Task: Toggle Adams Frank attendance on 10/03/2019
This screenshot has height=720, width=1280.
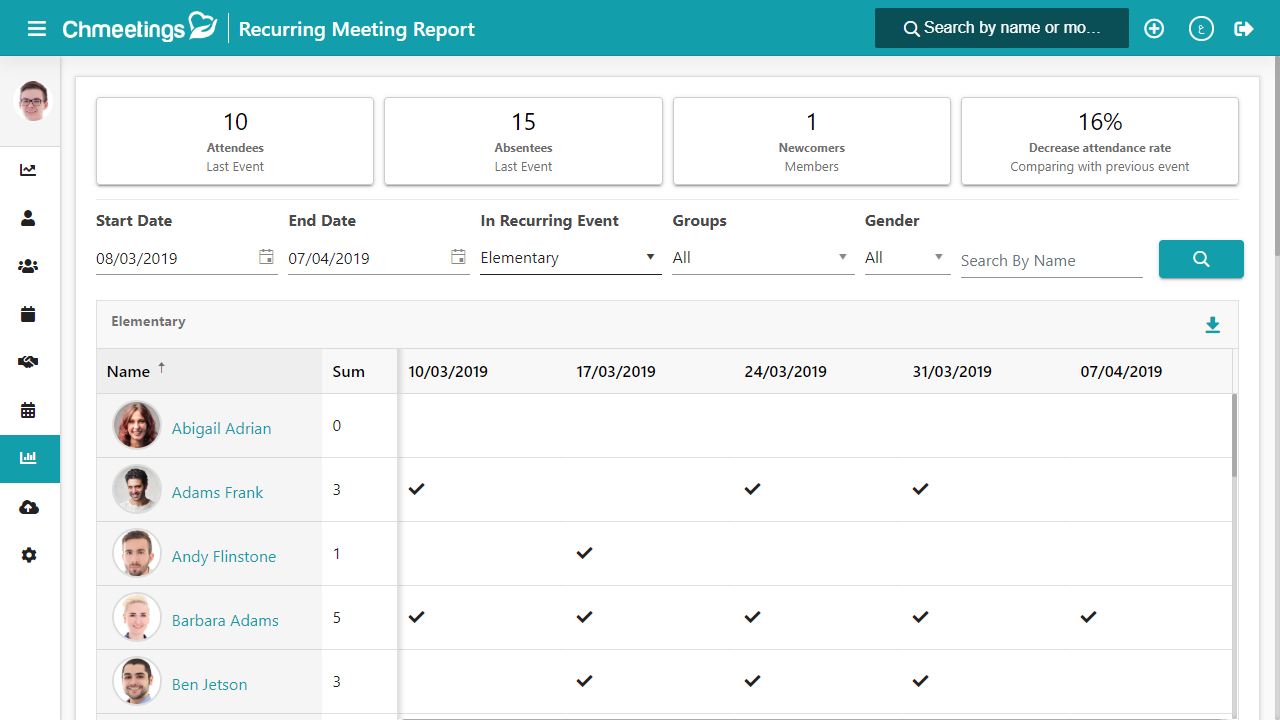Action: pyautogui.click(x=417, y=489)
